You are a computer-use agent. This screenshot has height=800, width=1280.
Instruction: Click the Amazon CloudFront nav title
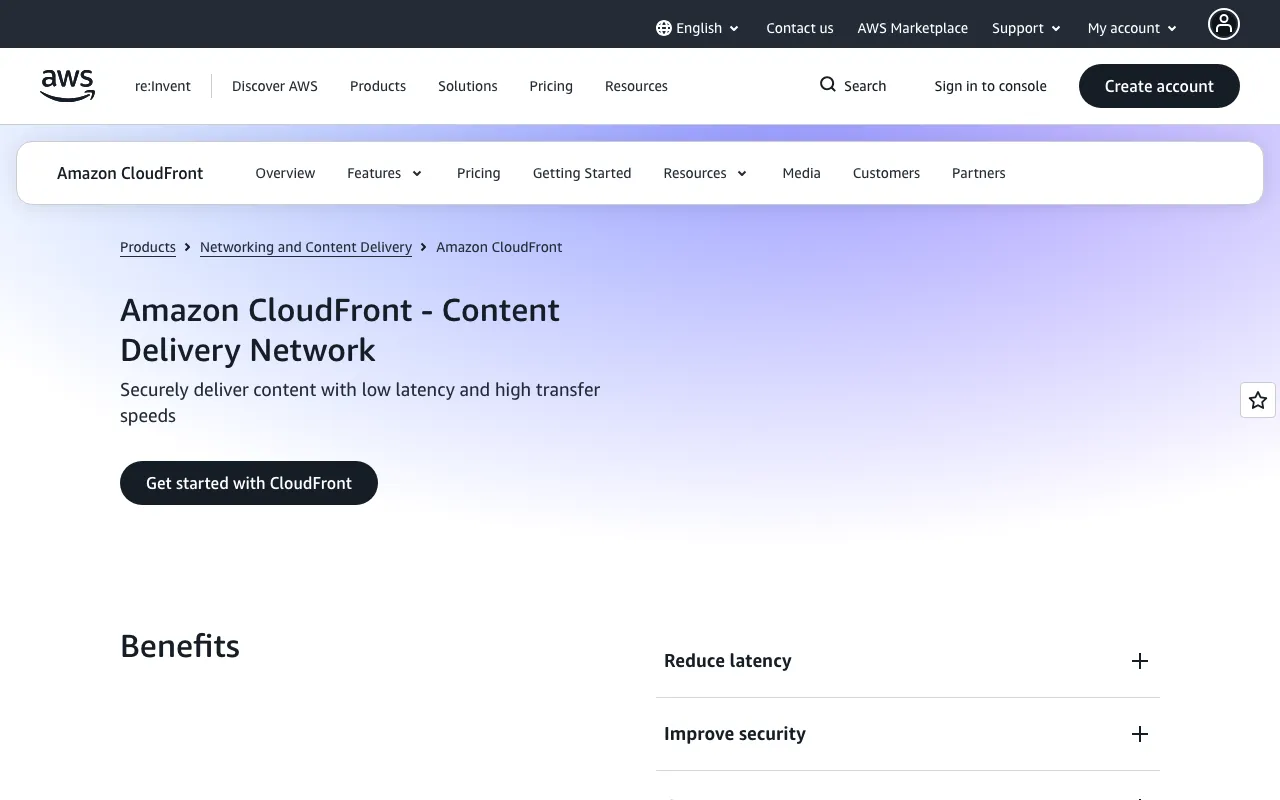(x=130, y=173)
